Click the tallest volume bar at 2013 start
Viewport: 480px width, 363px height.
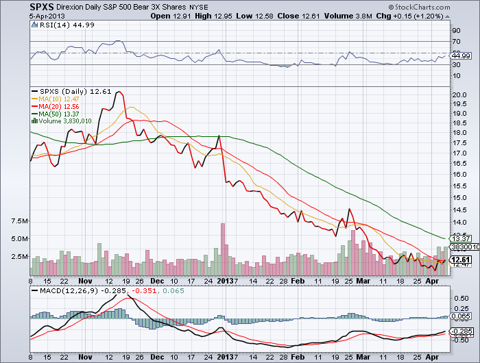pos(223,249)
